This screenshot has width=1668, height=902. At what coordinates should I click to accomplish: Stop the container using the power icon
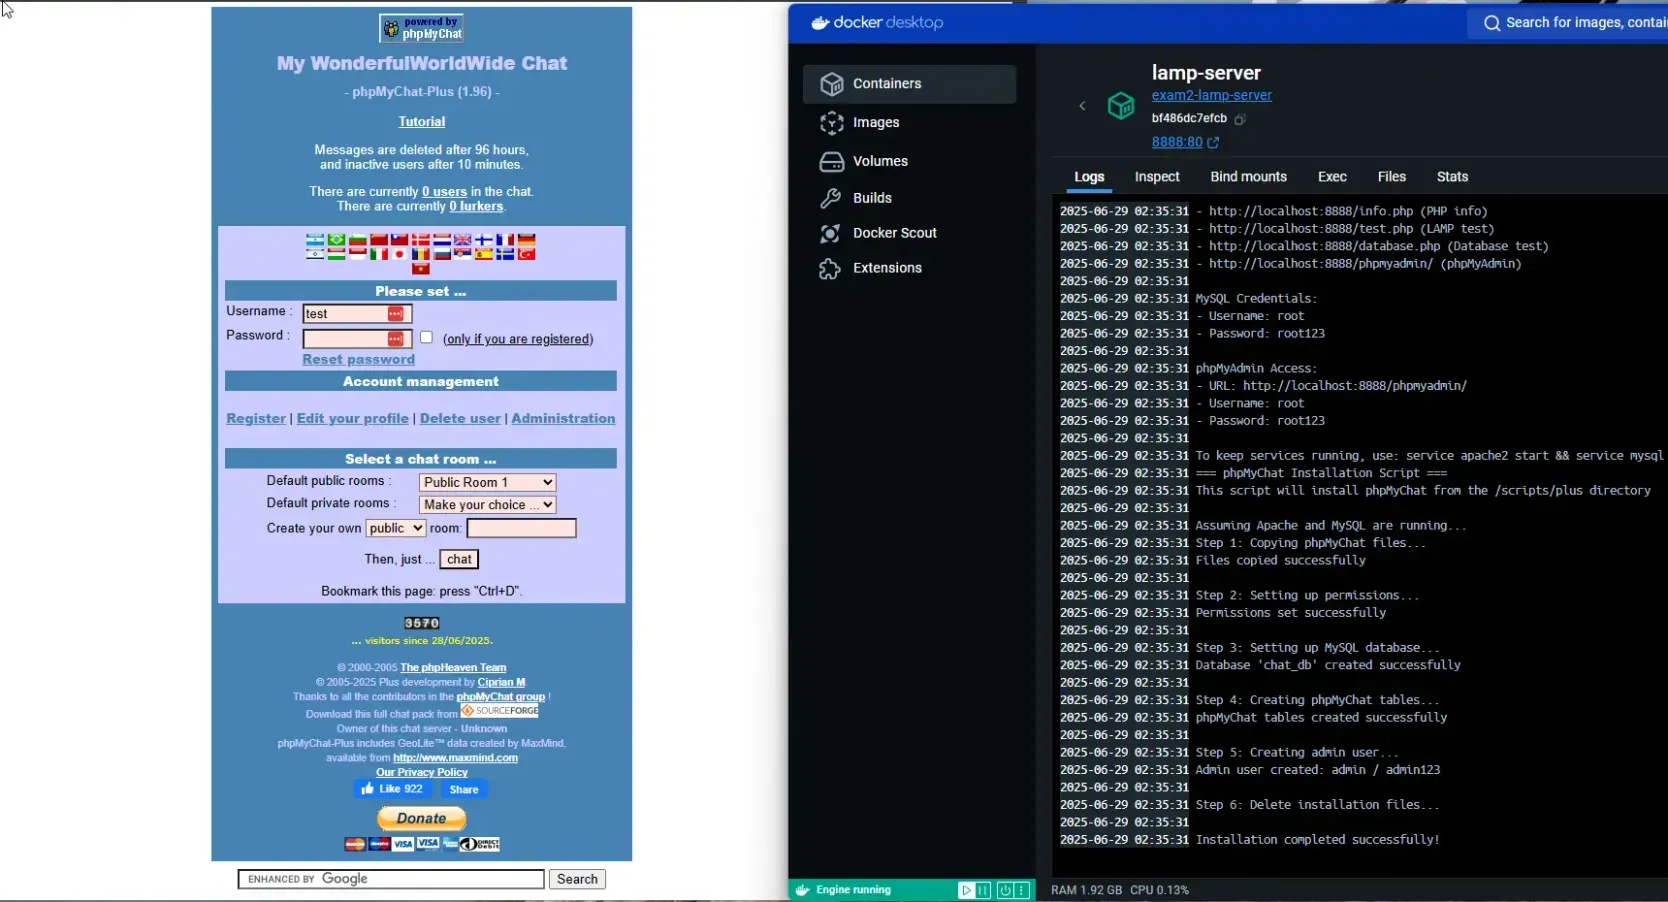(1004, 890)
